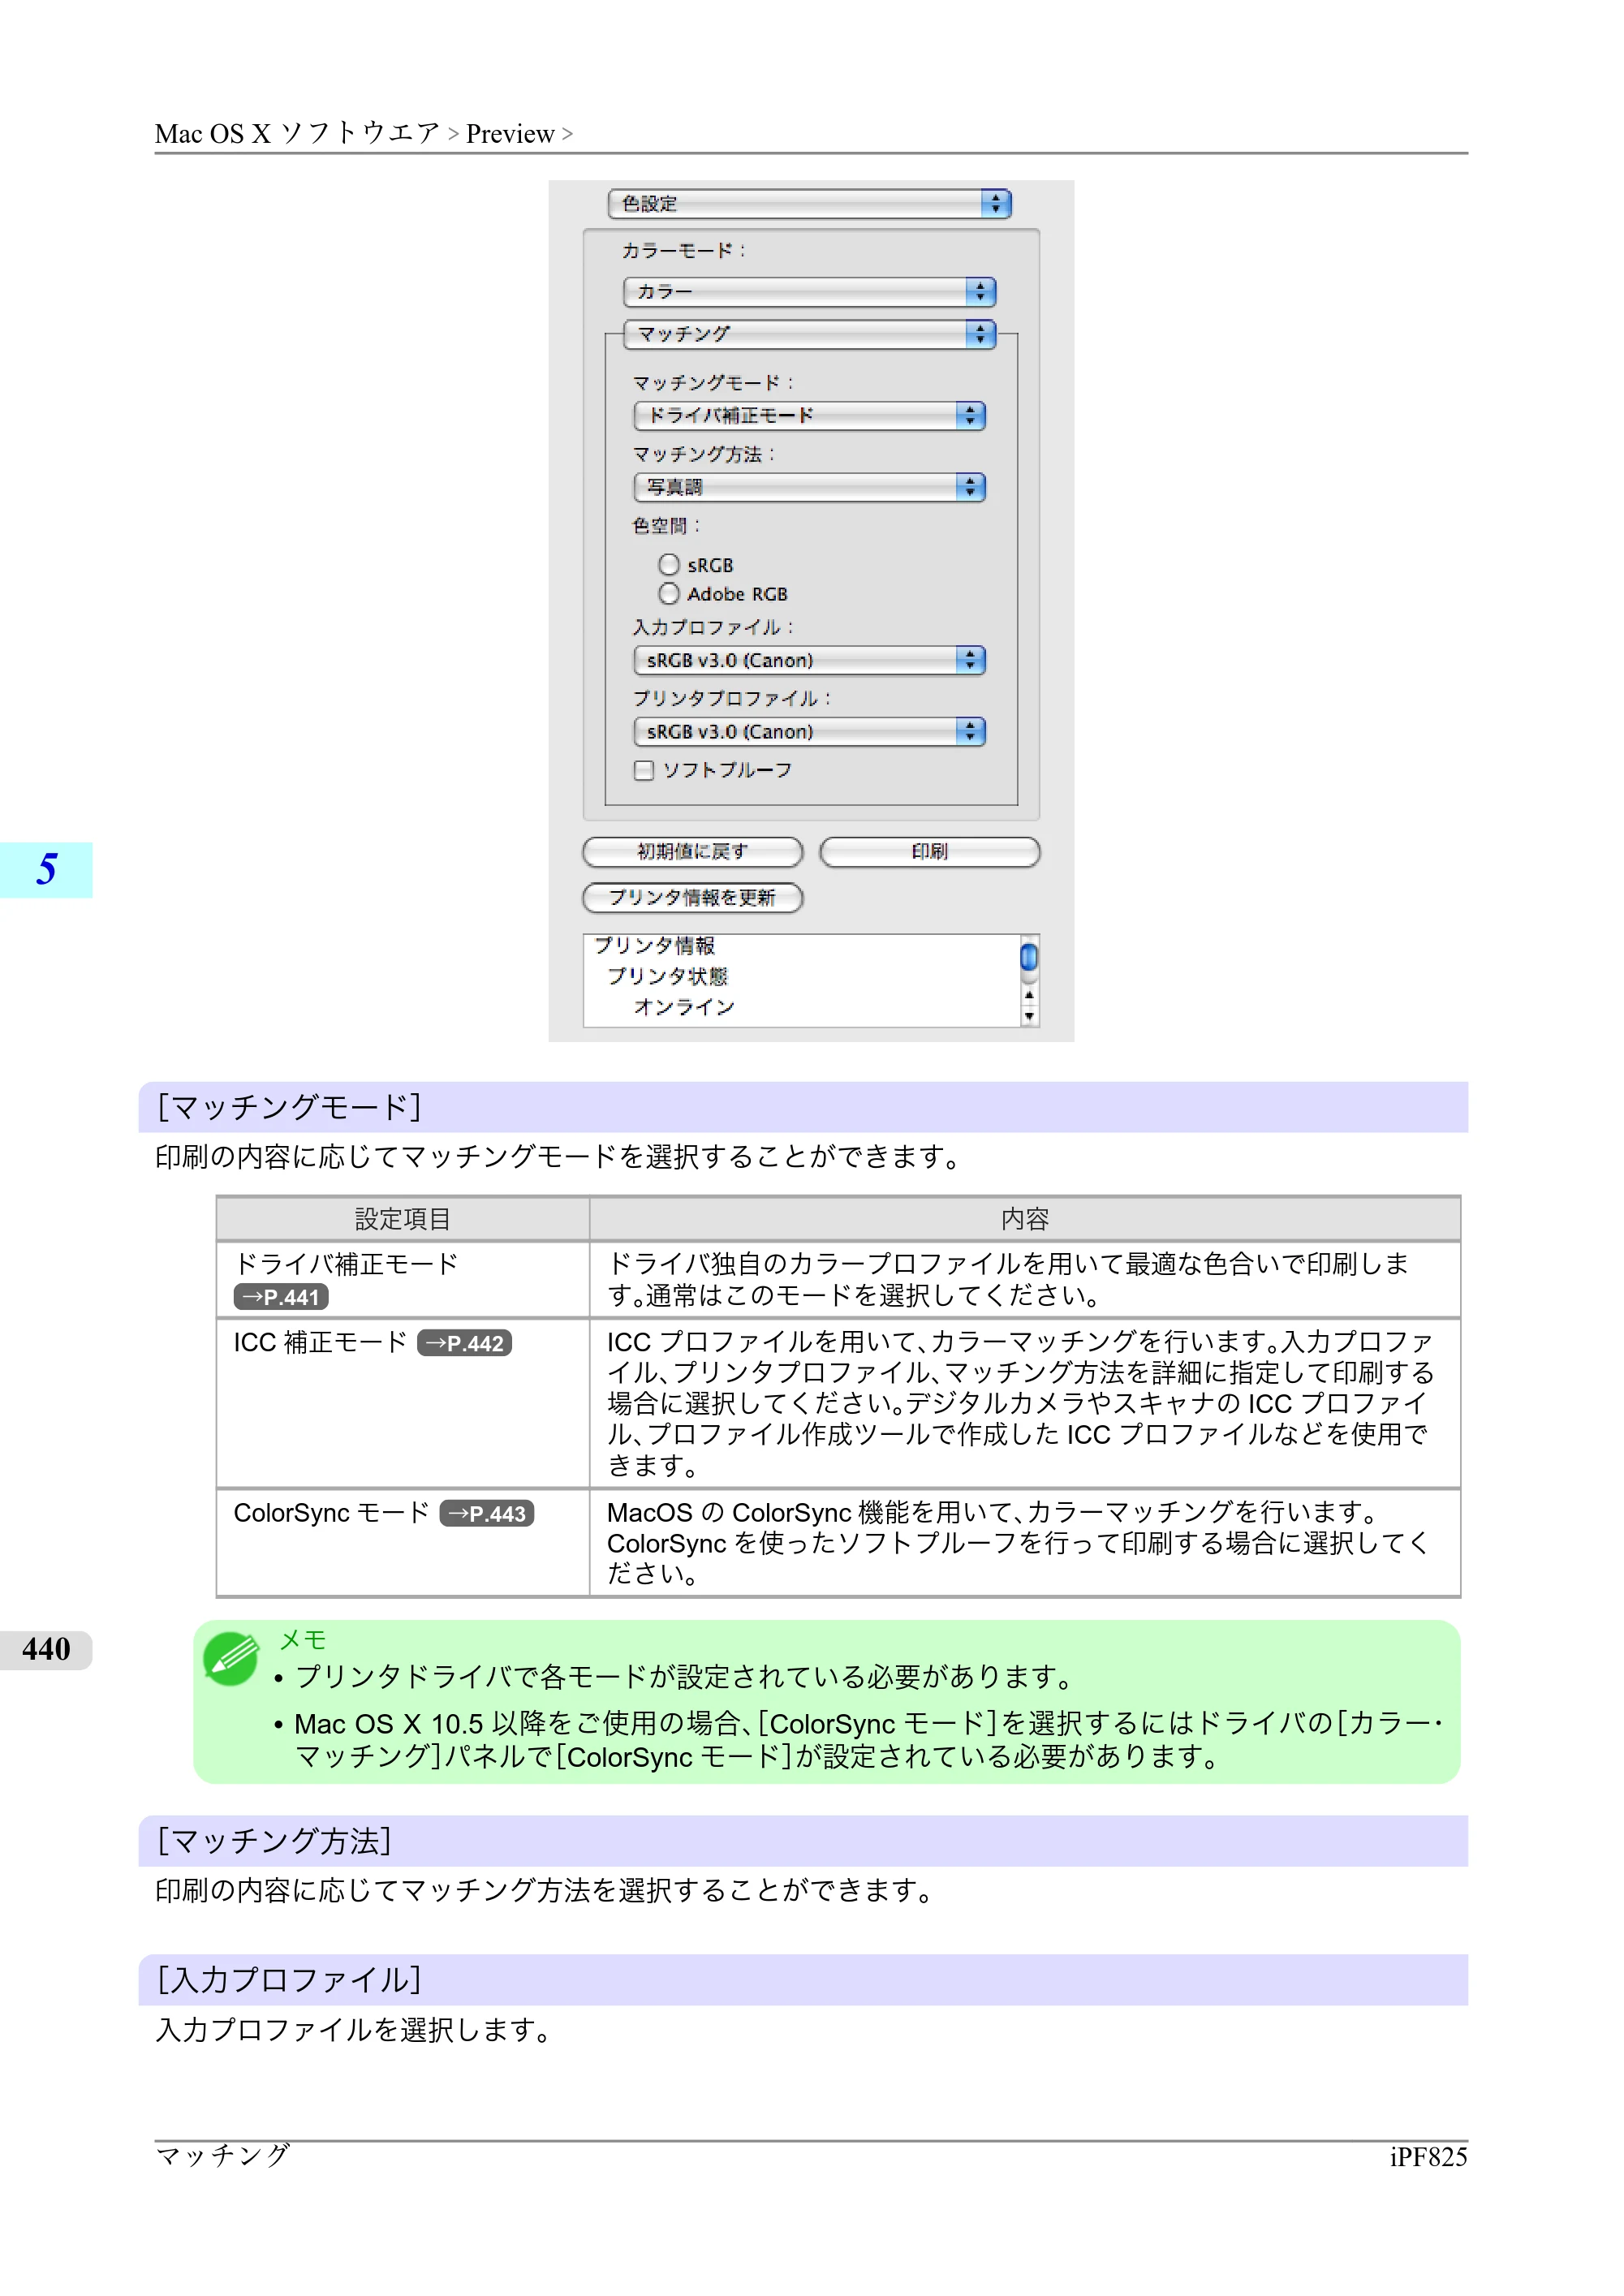Click Mac OS X ソフトウエア breadcrumb

point(298,133)
